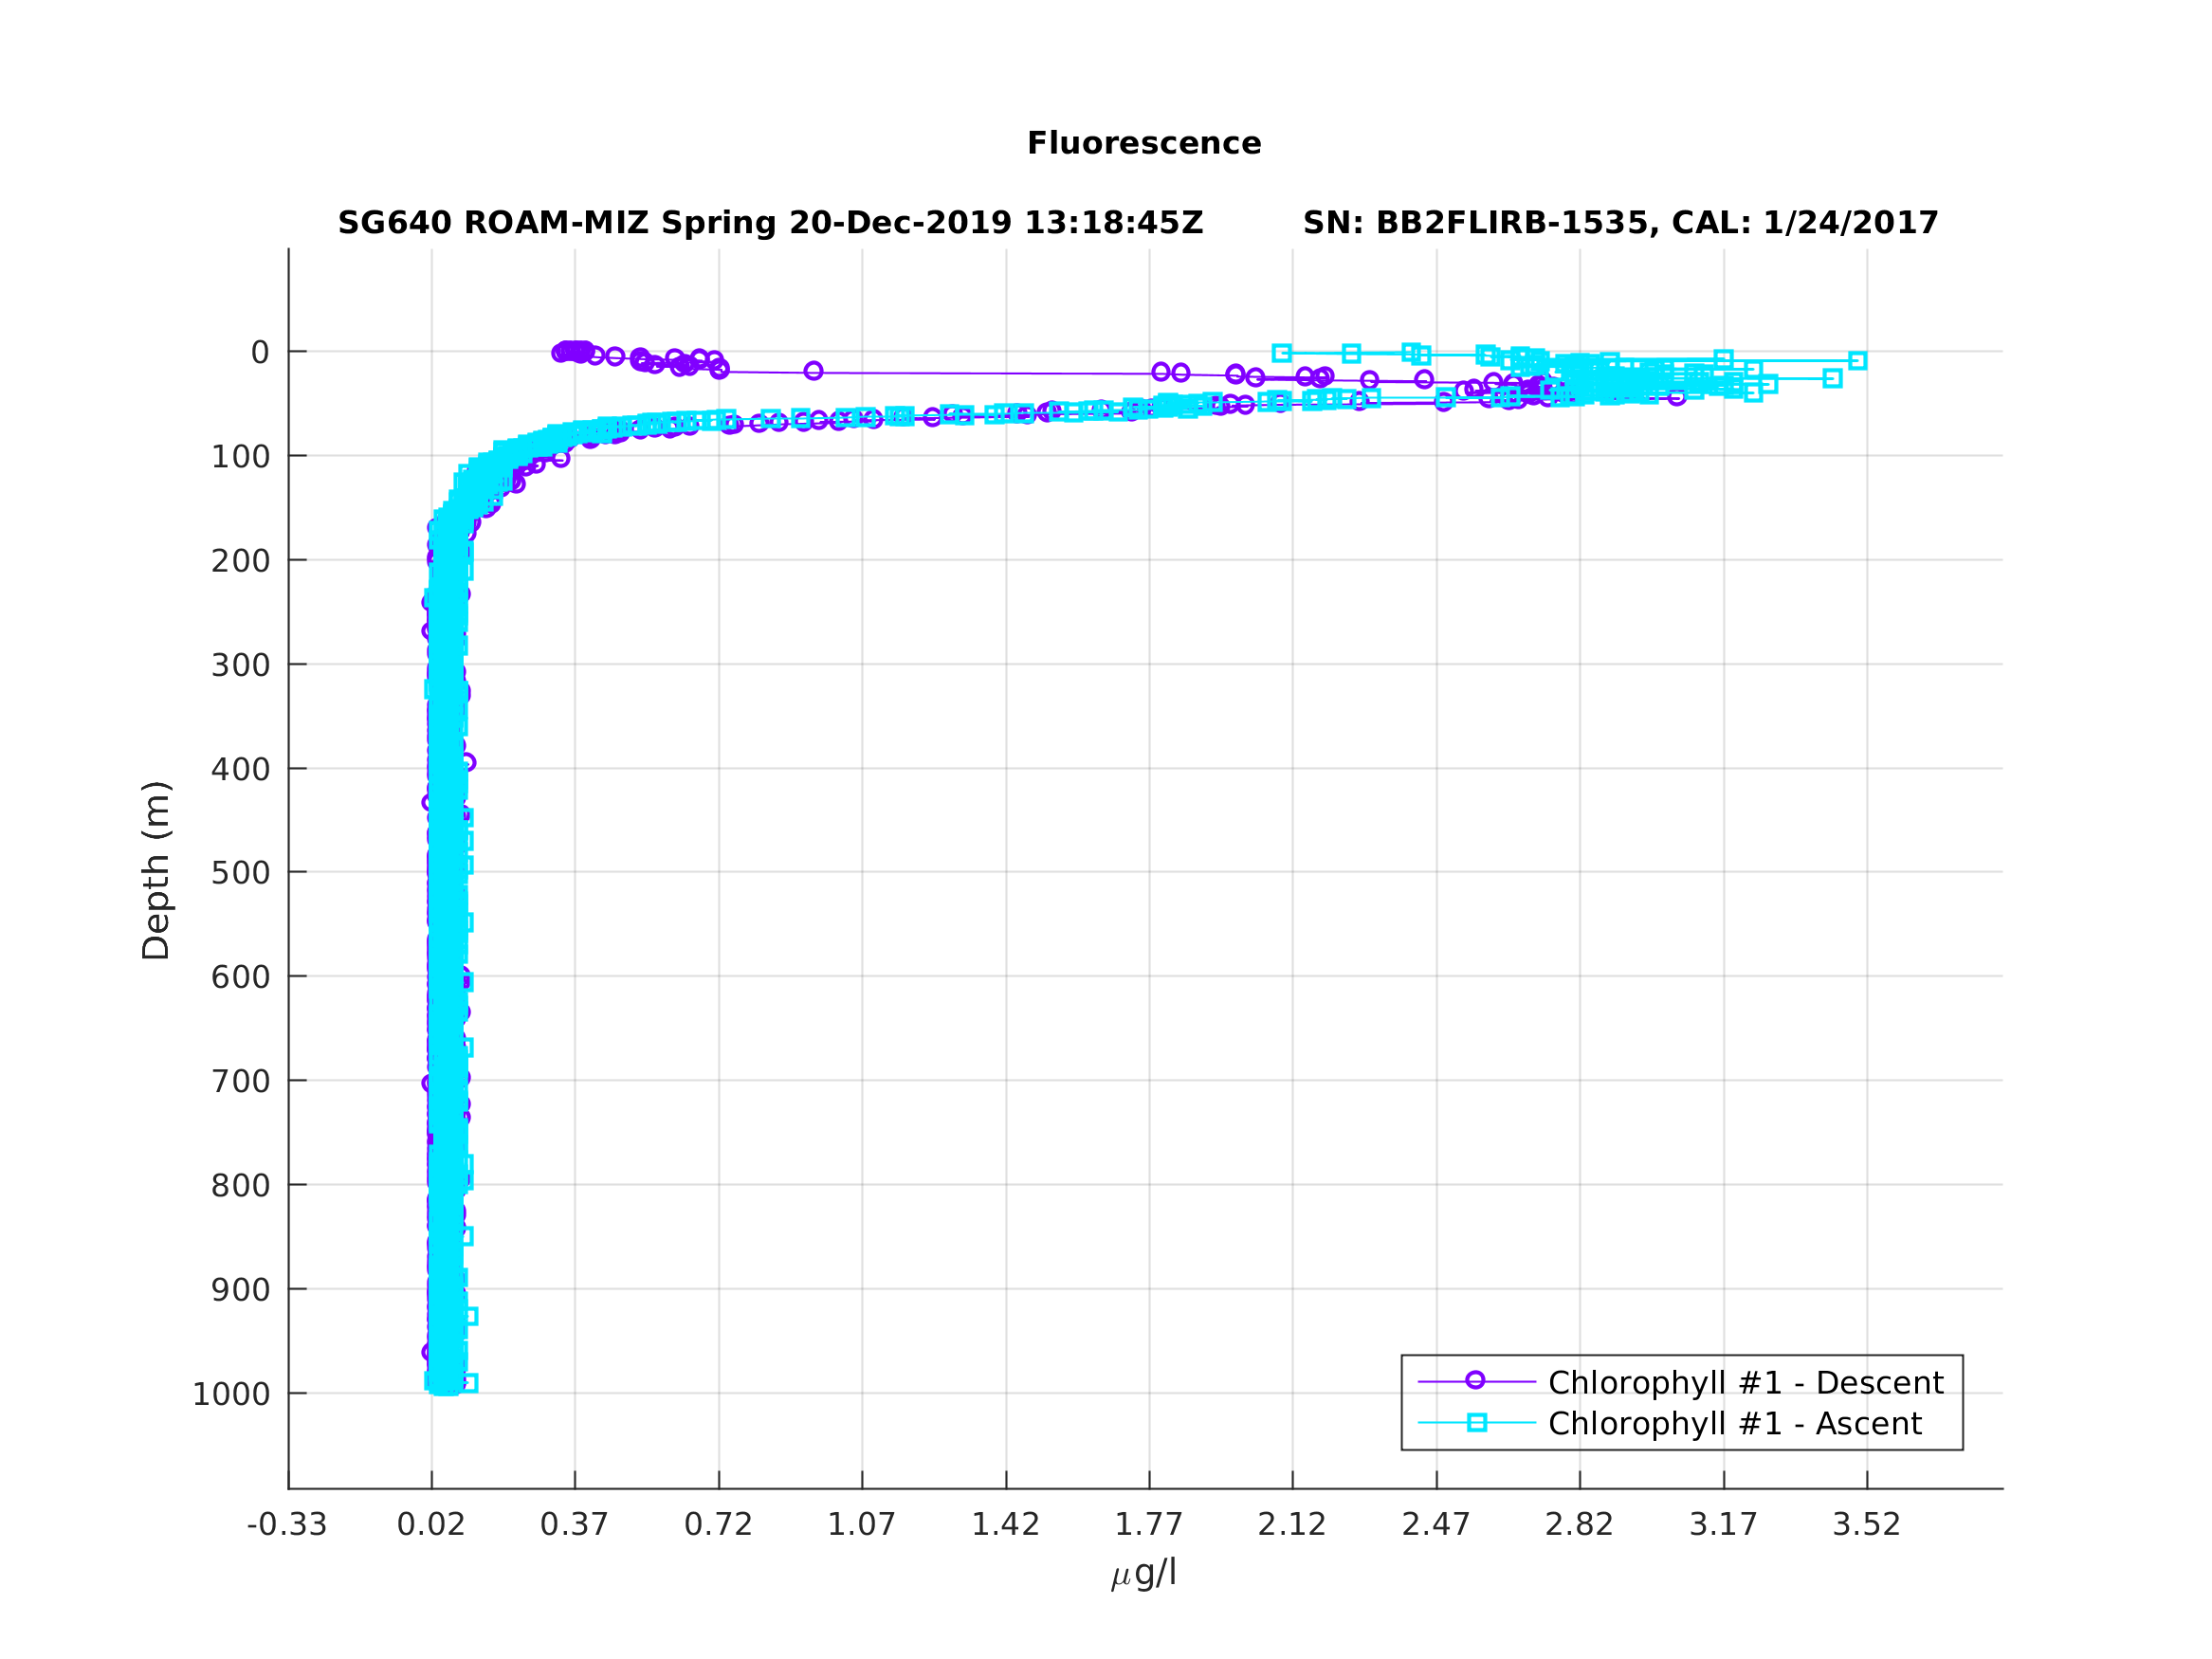Click the 'µg/l' x-axis label
The image size is (2212, 1659).
click(1144, 1573)
